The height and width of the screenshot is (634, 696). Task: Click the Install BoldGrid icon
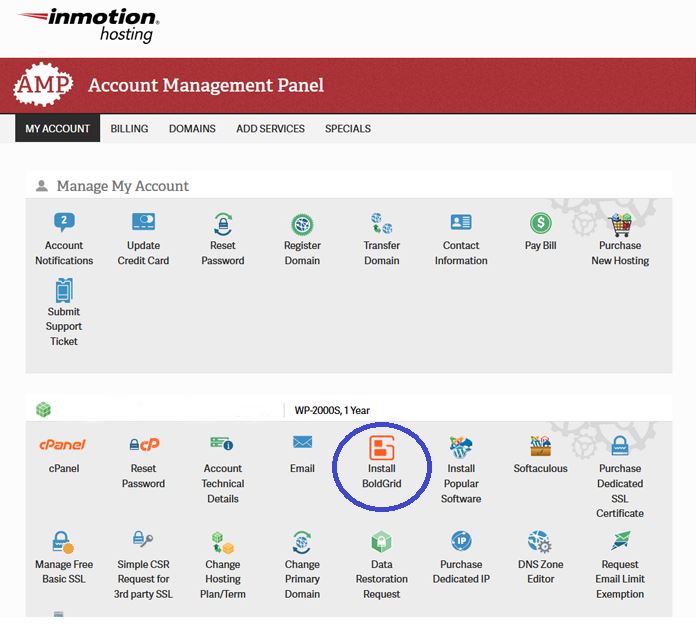(381, 448)
